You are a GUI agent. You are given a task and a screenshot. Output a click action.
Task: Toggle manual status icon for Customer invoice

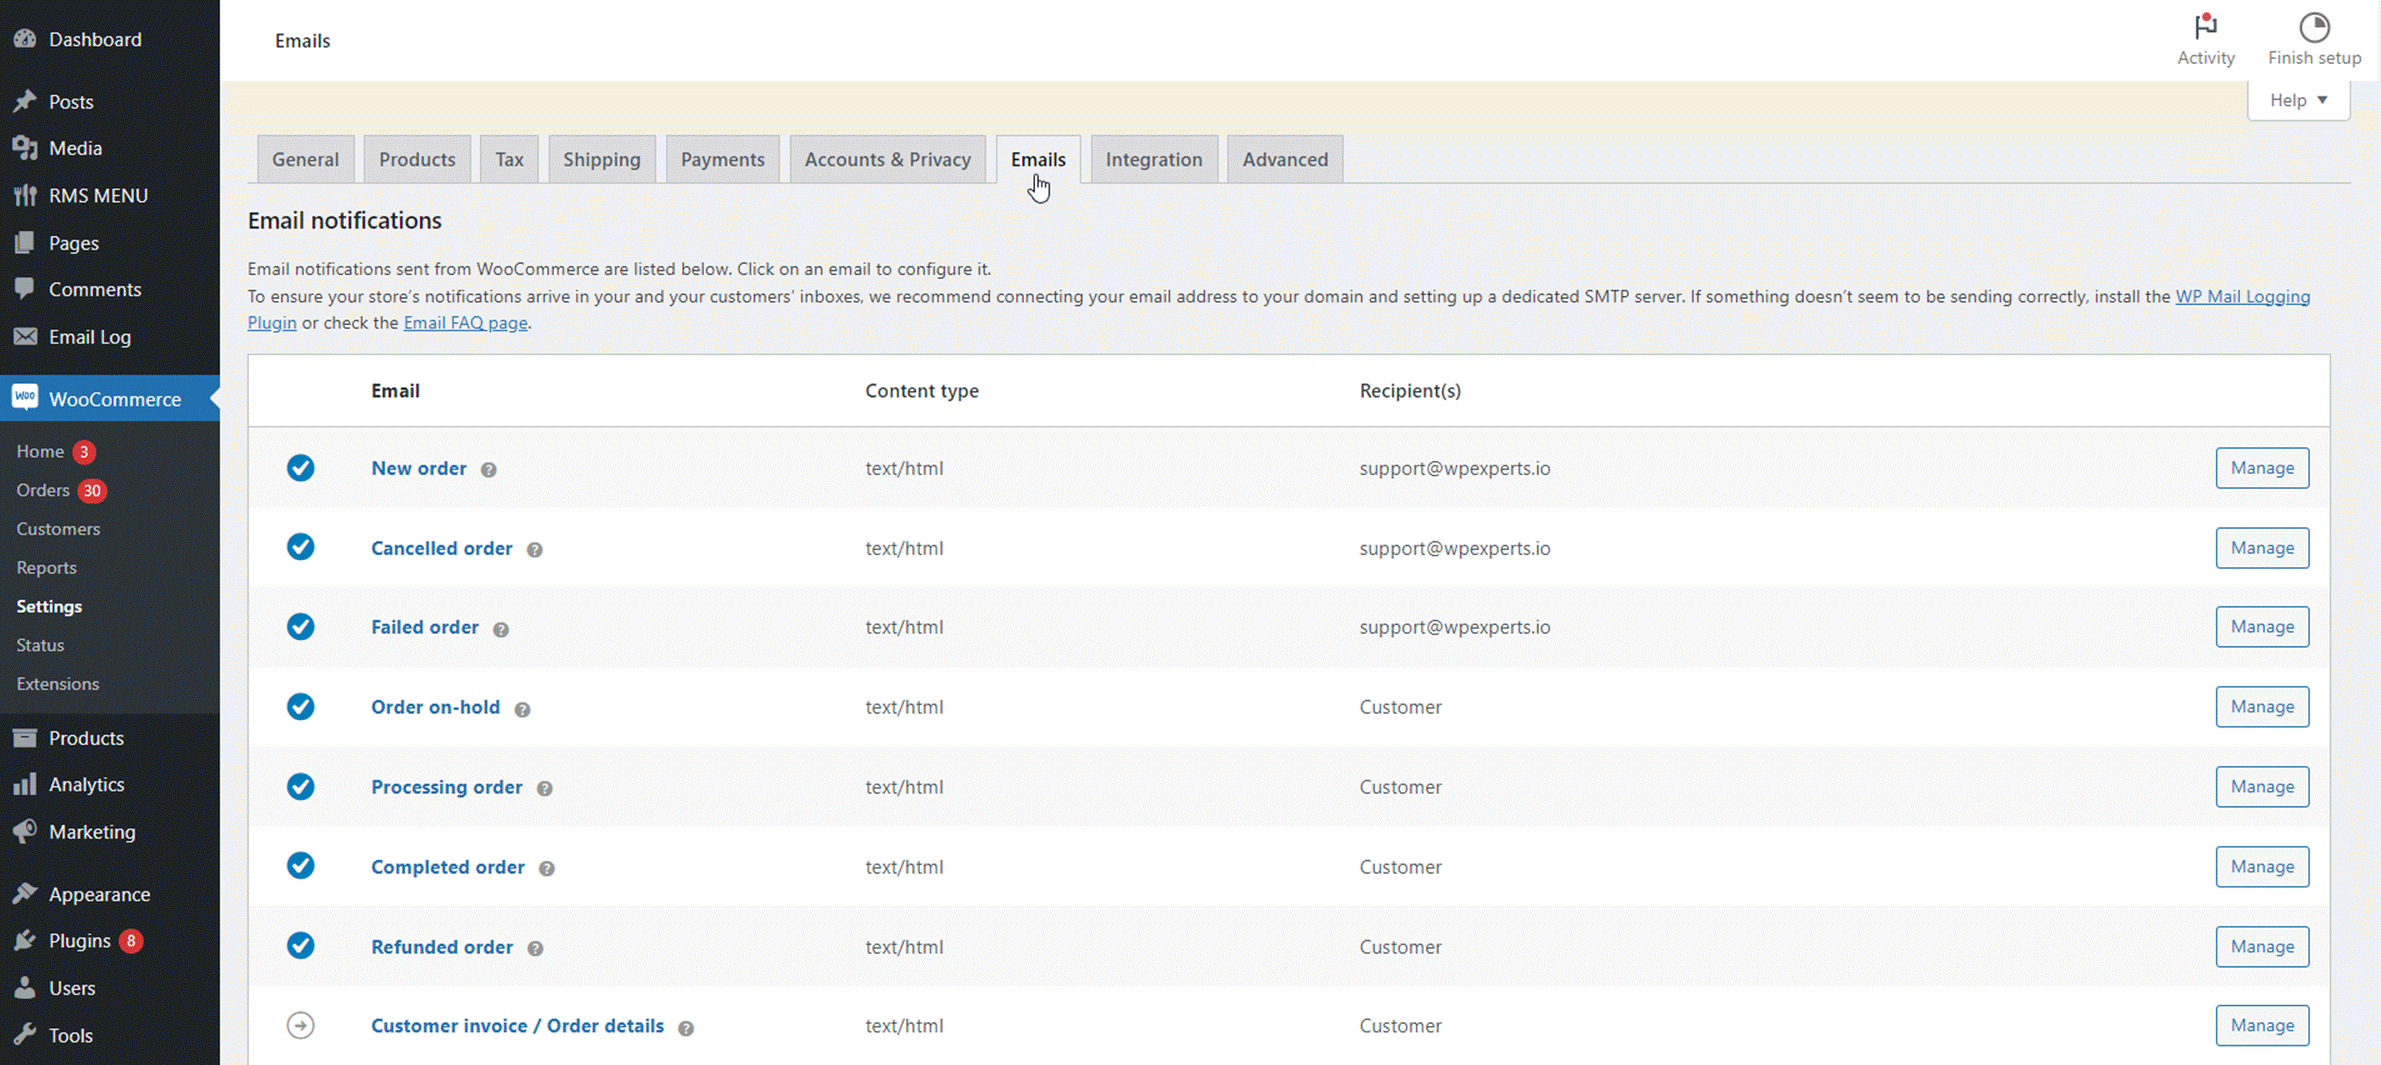(300, 1025)
